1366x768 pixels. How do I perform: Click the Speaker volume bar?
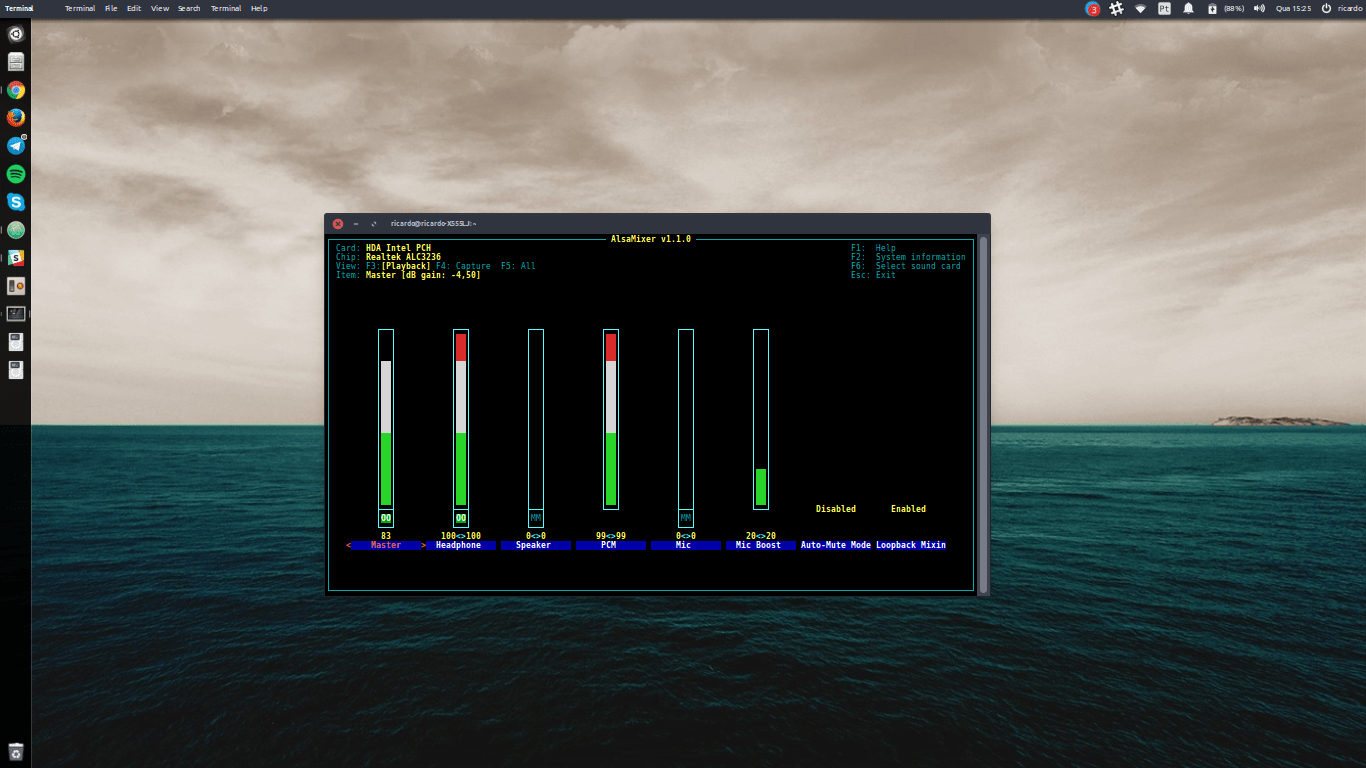[536, 419]
